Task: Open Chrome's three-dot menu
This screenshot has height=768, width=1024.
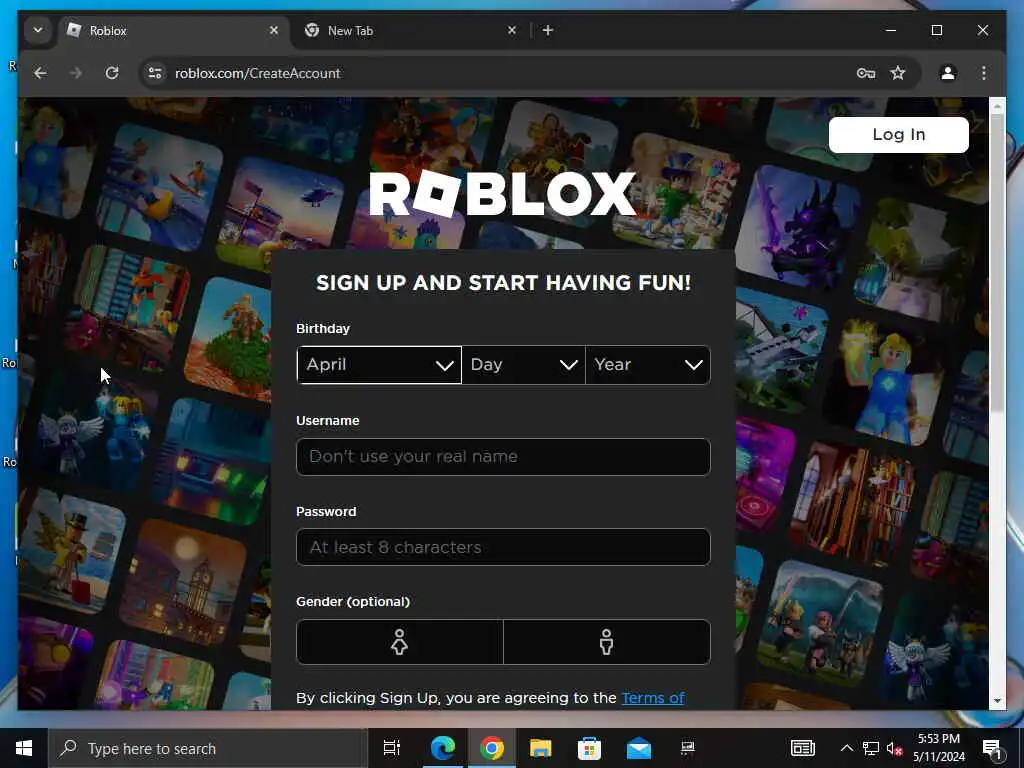Action: 984,73
